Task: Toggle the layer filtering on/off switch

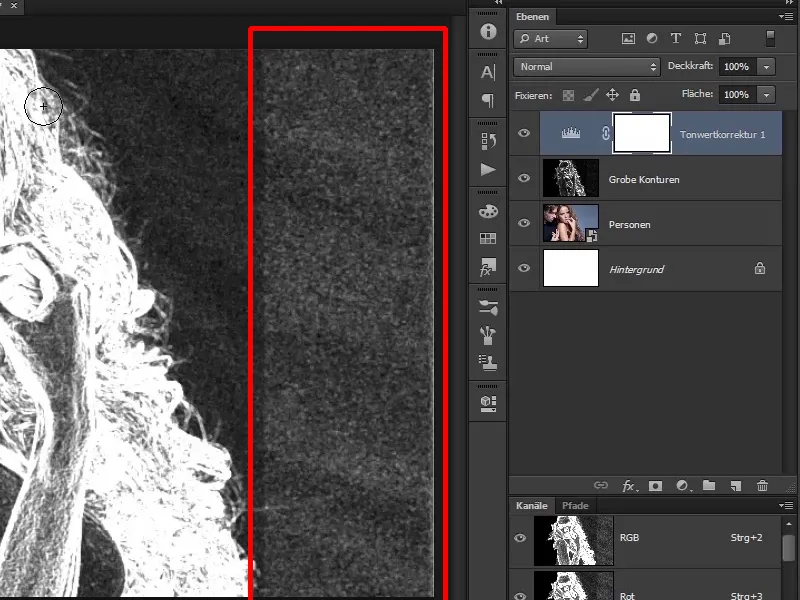Action: pyautogui.click(x=770, y=39)
